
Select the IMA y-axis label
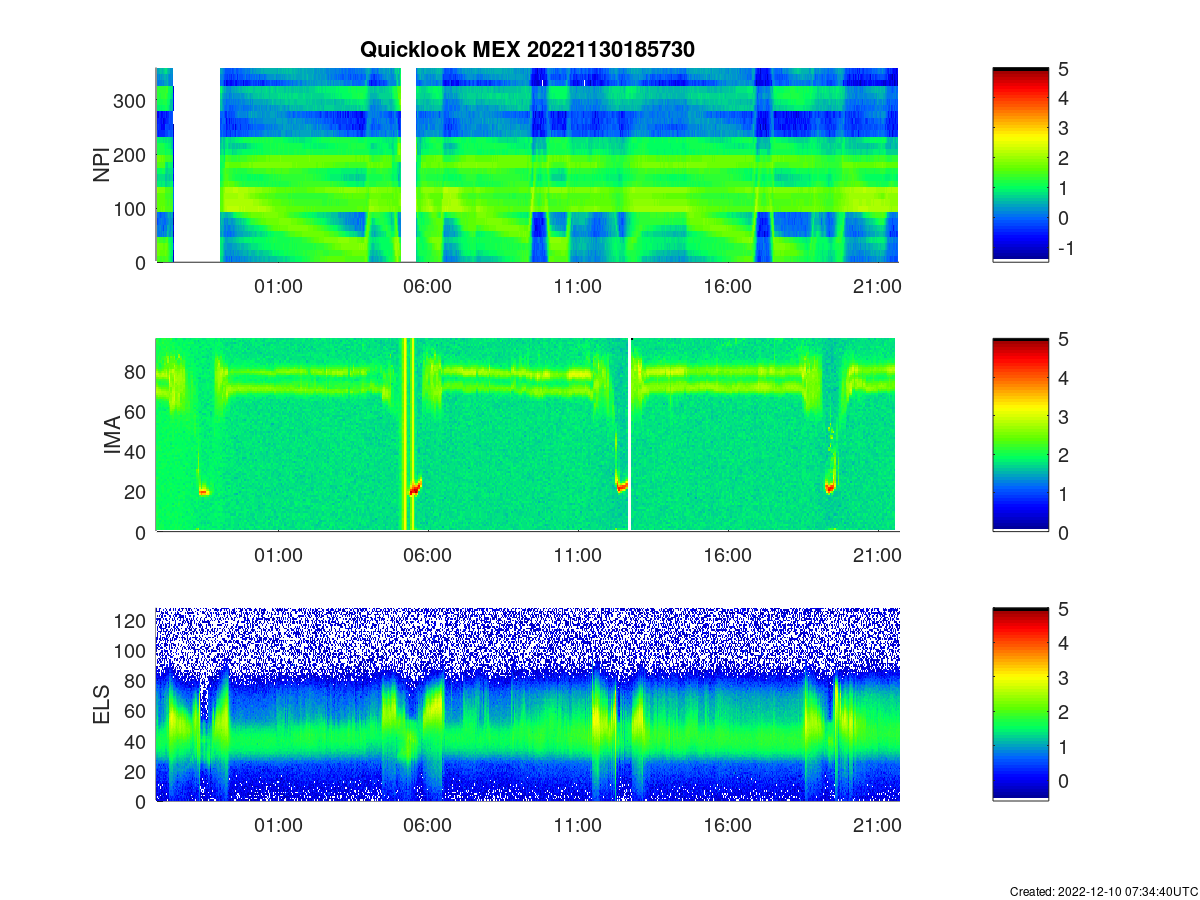click(x=113, y=435)
